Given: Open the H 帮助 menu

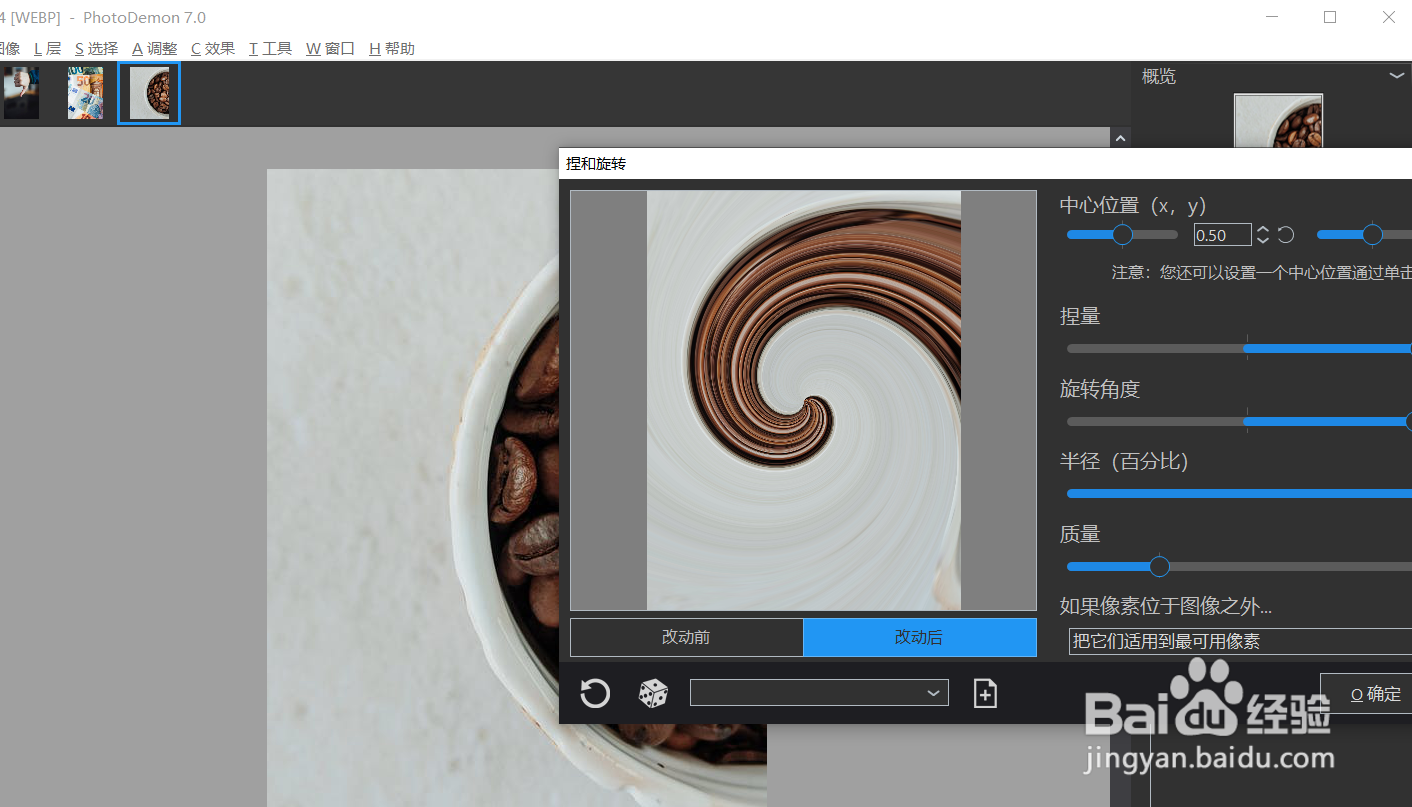Looking at the screenshot, I should coord(391,48).
